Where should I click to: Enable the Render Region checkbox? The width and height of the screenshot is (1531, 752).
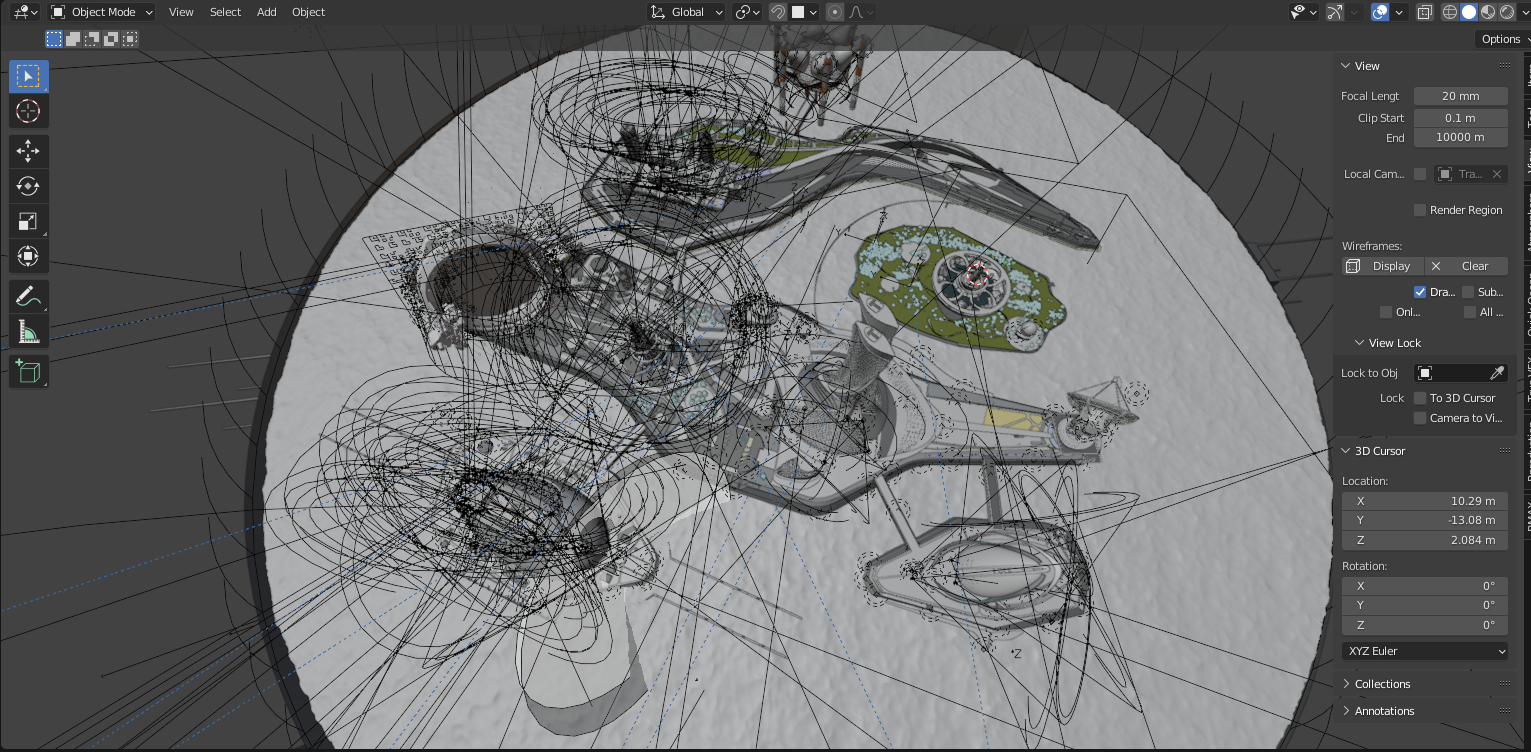tap(1419, 210)
